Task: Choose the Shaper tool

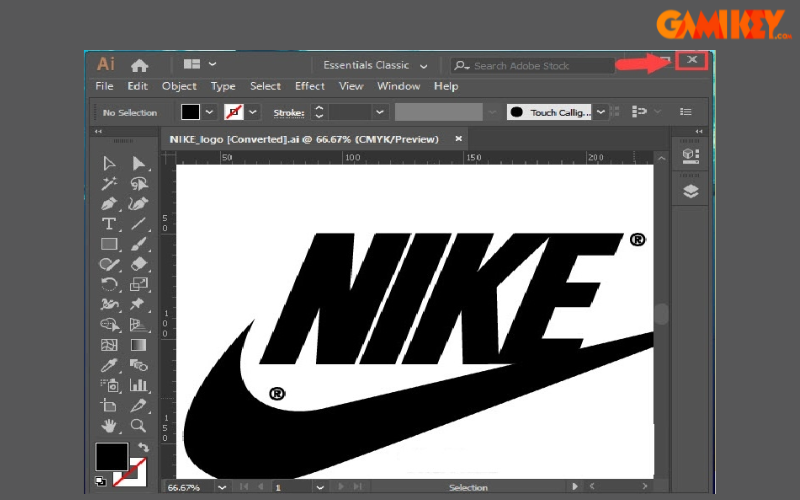Action: (109, 264)
